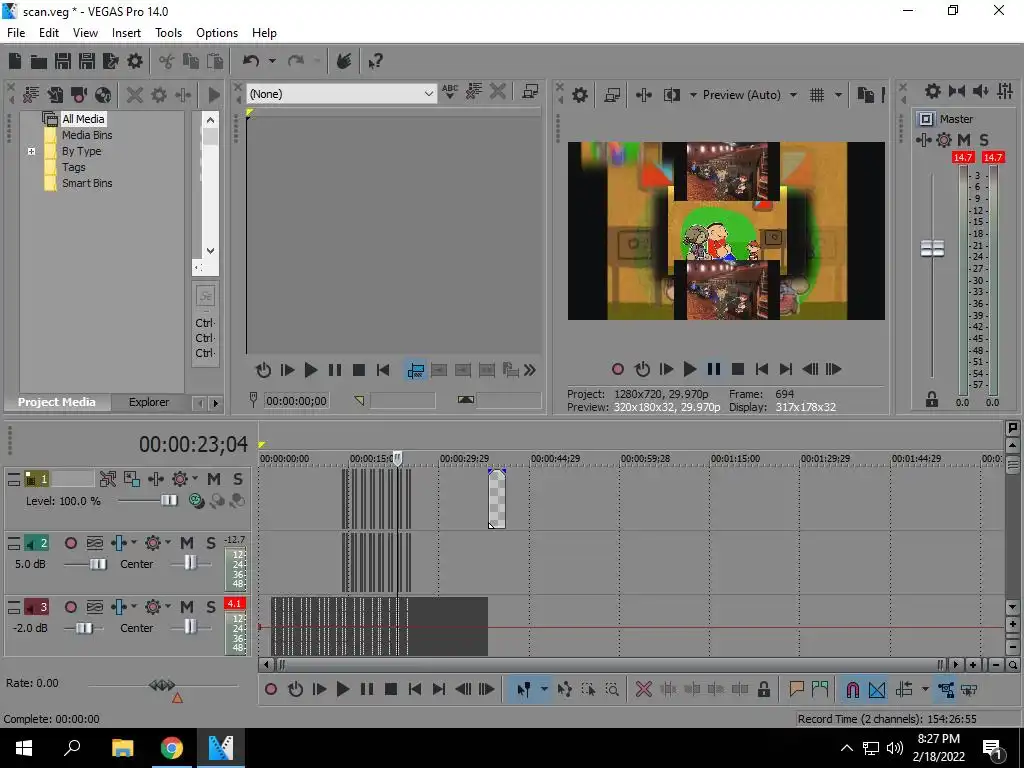Mute video track 1 with M
The image size is (1024, 768).
pyautogui.click(x=214, y=479)
